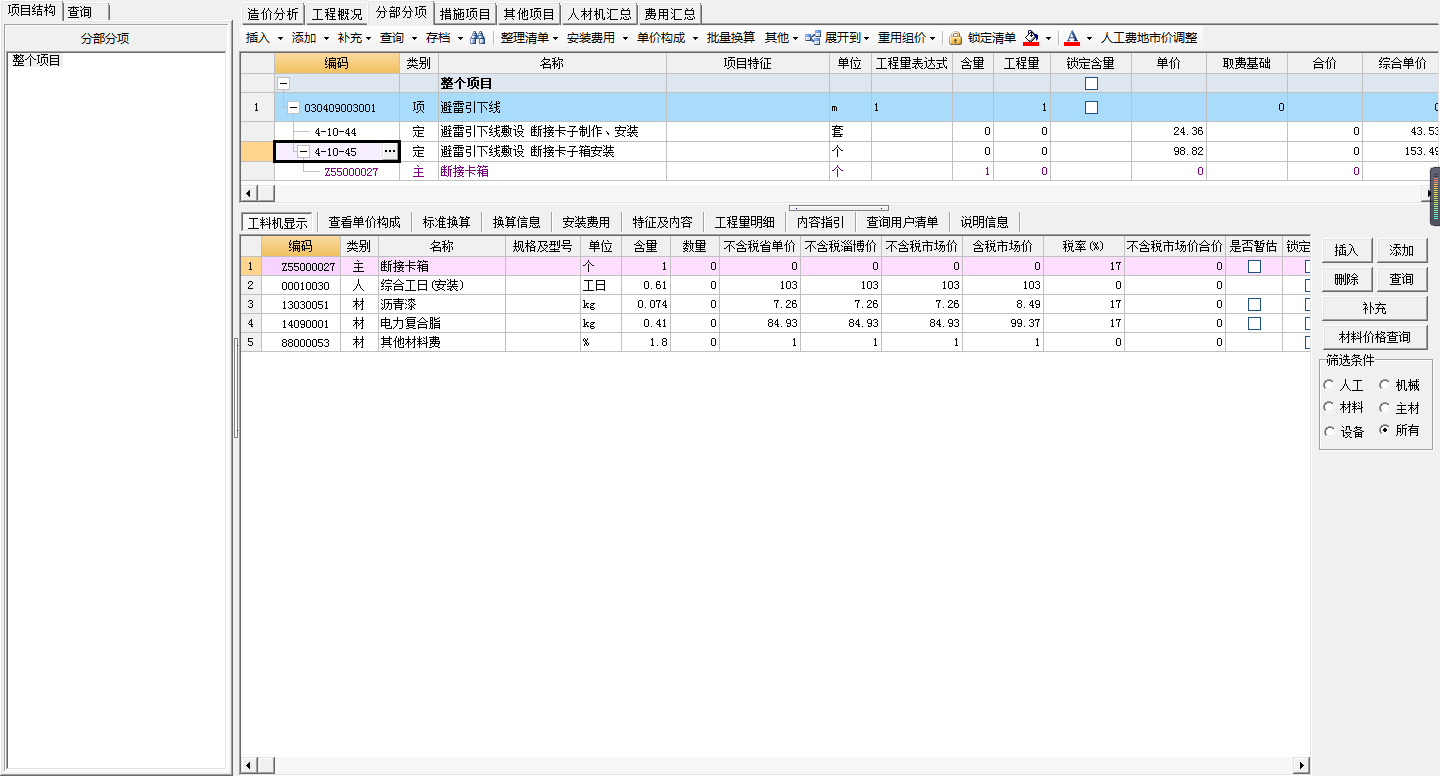Open the 工程量明细 lower tab
1440x776 pixels.
click(x=744, y=222)
